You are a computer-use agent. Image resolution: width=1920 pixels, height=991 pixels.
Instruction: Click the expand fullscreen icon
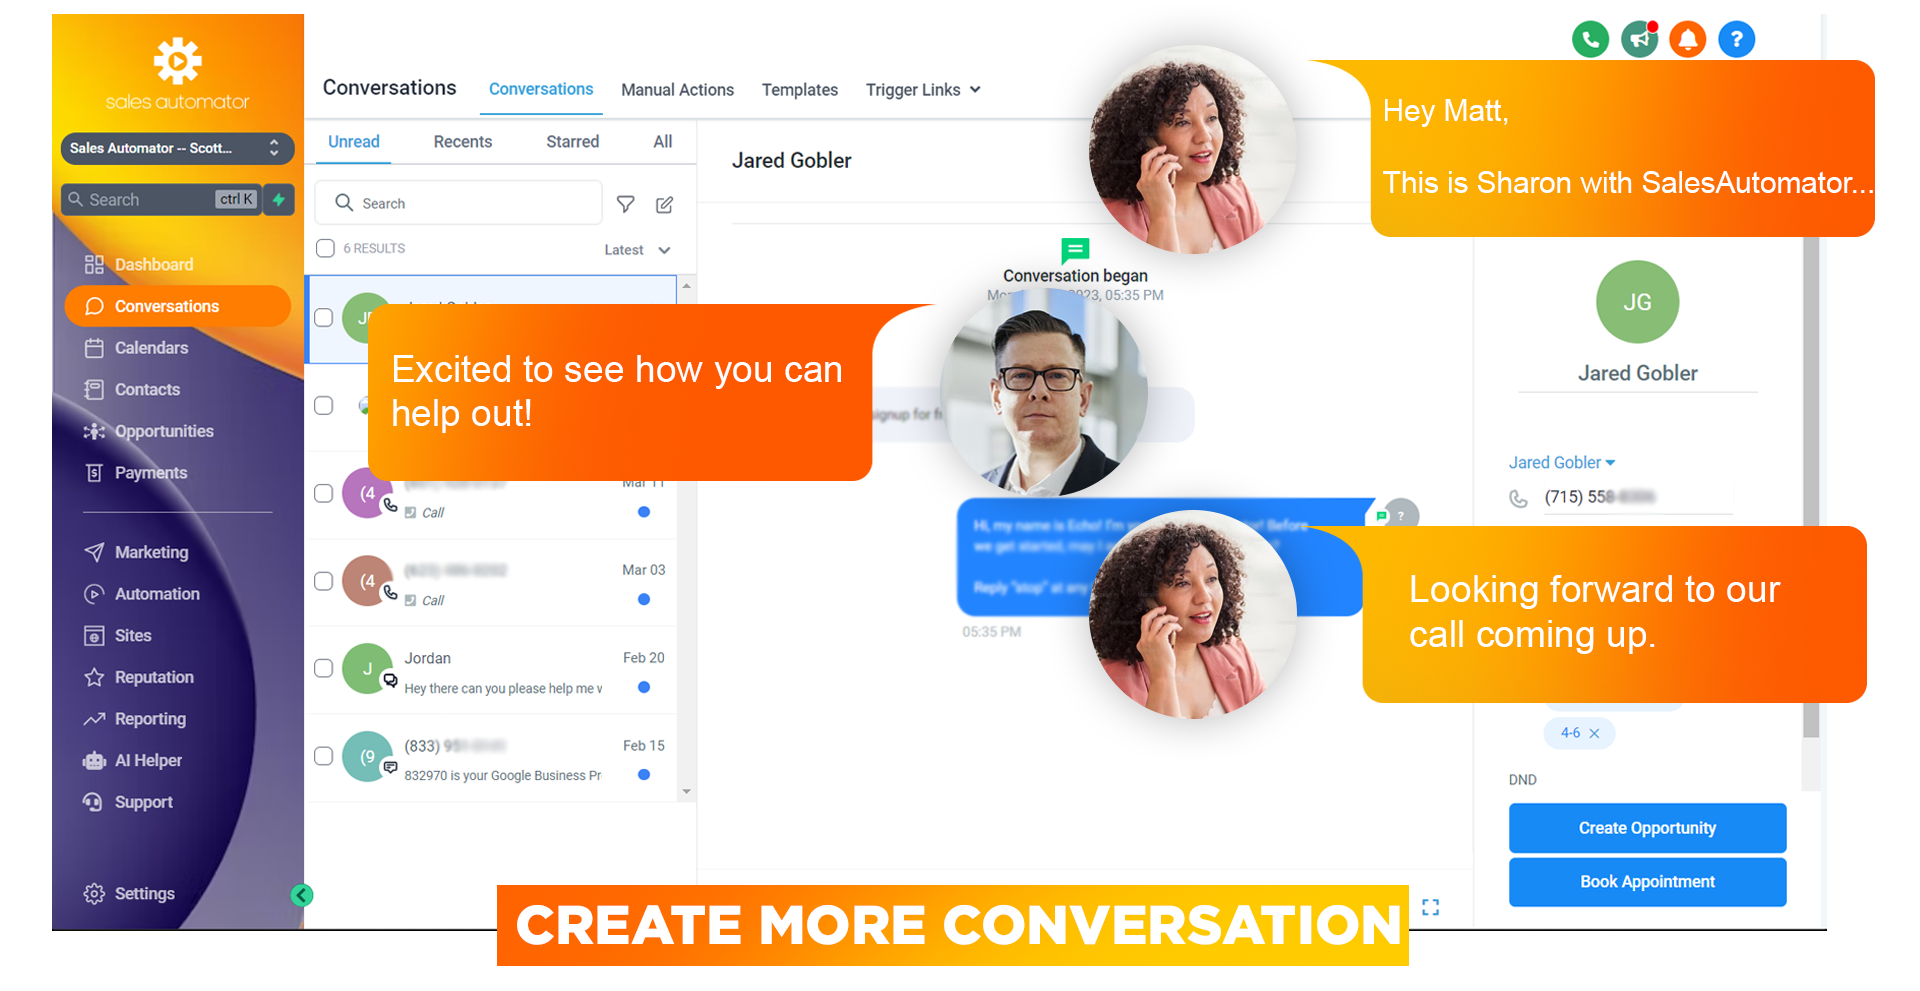1431,907
